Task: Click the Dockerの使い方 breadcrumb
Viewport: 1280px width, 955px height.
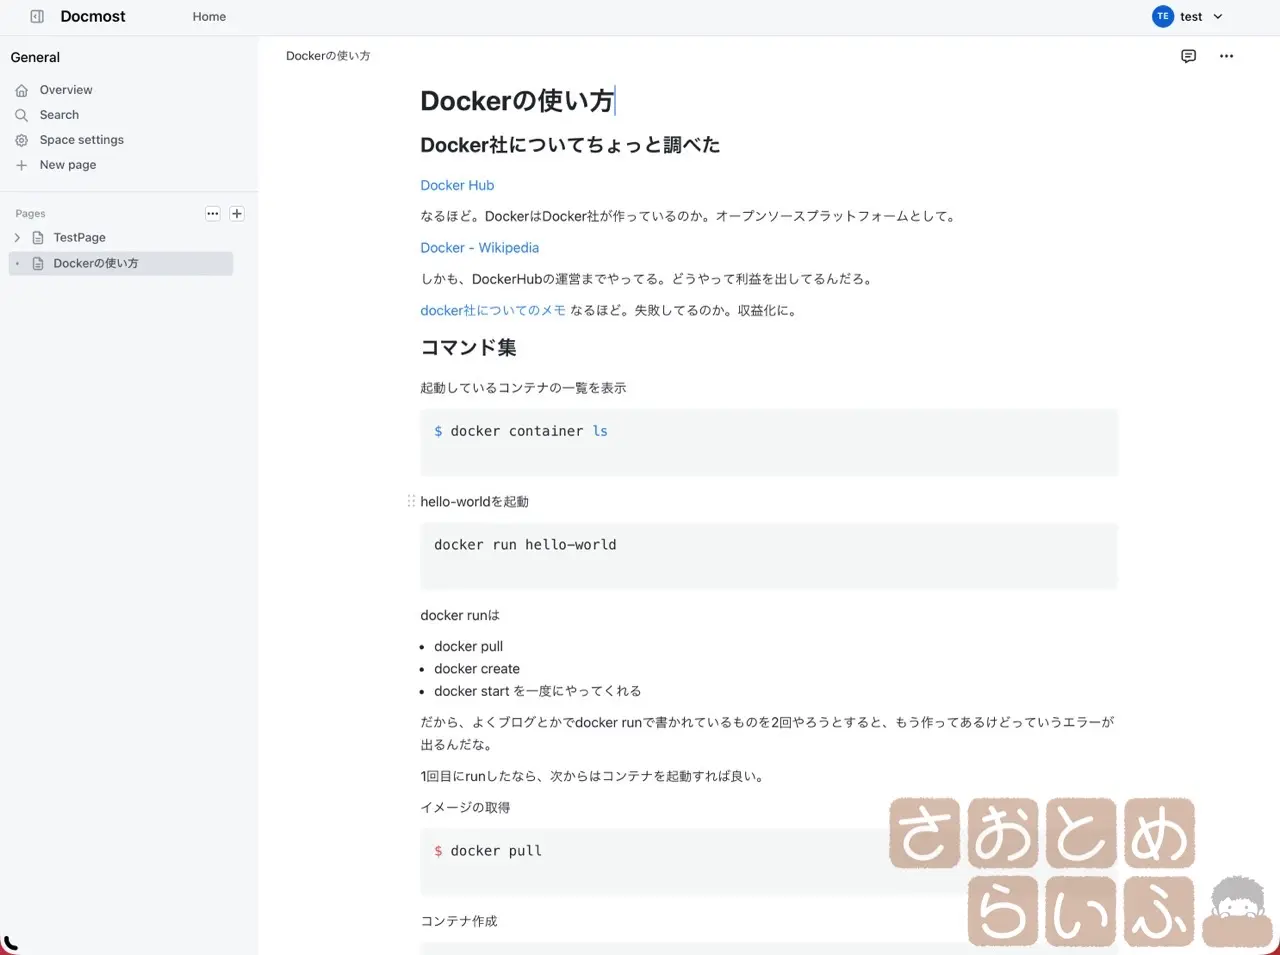Action: (x=328, y=56)
